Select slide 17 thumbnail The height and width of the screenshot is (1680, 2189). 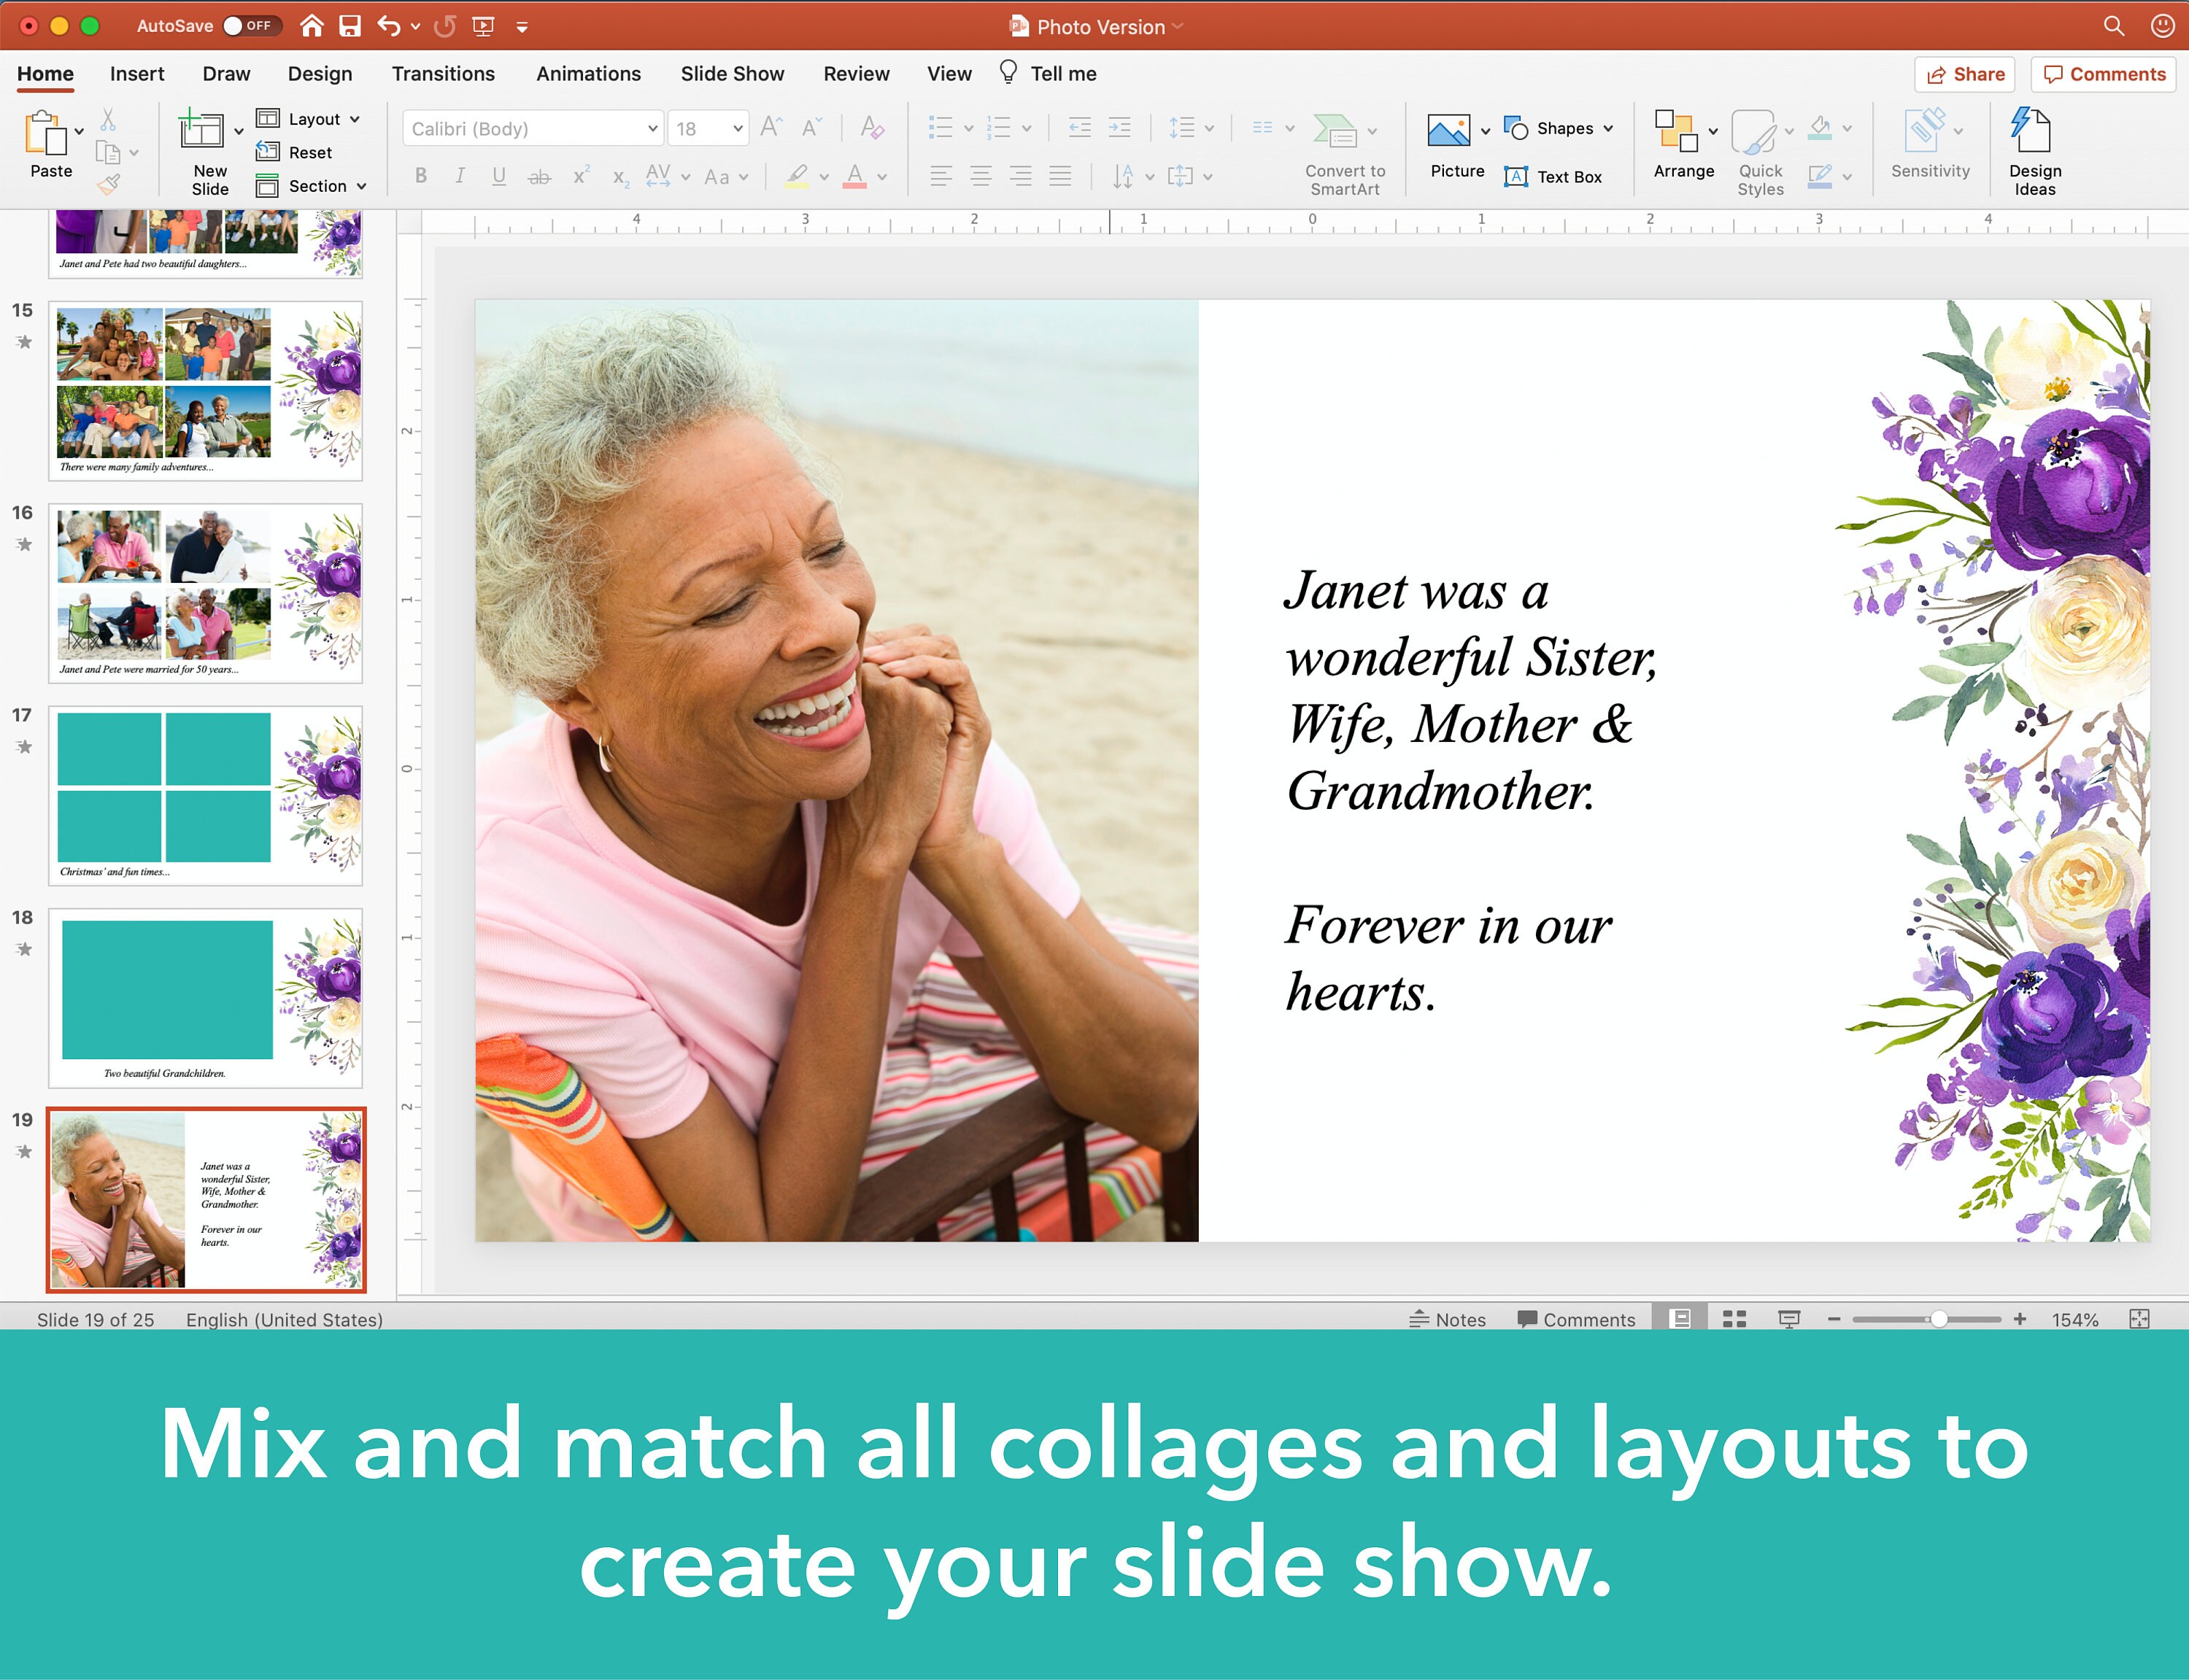(x=205, y=793)
